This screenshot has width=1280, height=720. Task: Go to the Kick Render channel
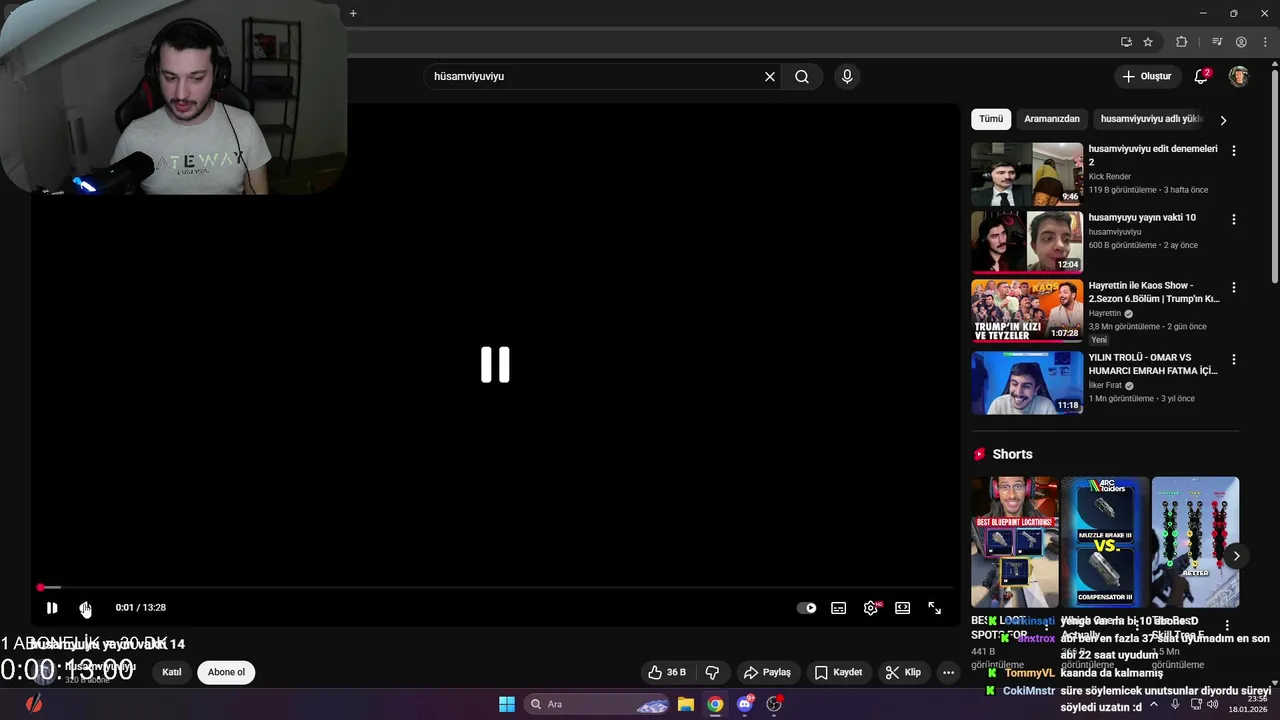1110,176
